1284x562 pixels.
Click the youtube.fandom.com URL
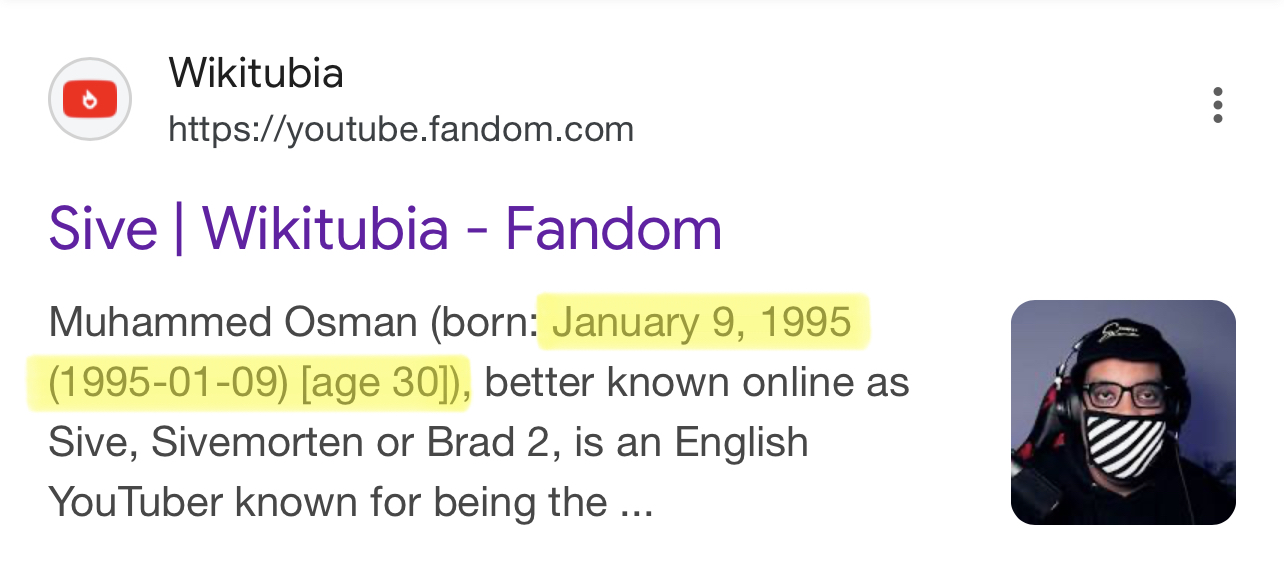(x=401, y=129)
